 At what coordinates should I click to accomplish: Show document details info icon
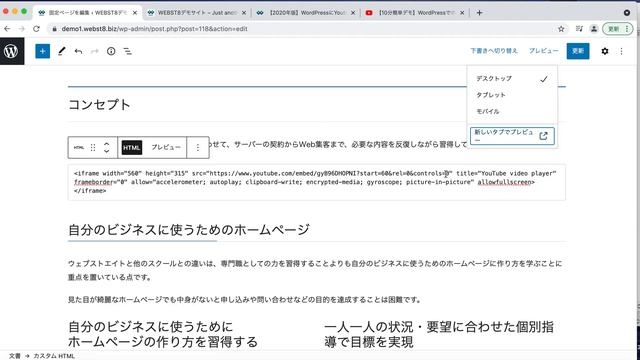tap(111, 51)
